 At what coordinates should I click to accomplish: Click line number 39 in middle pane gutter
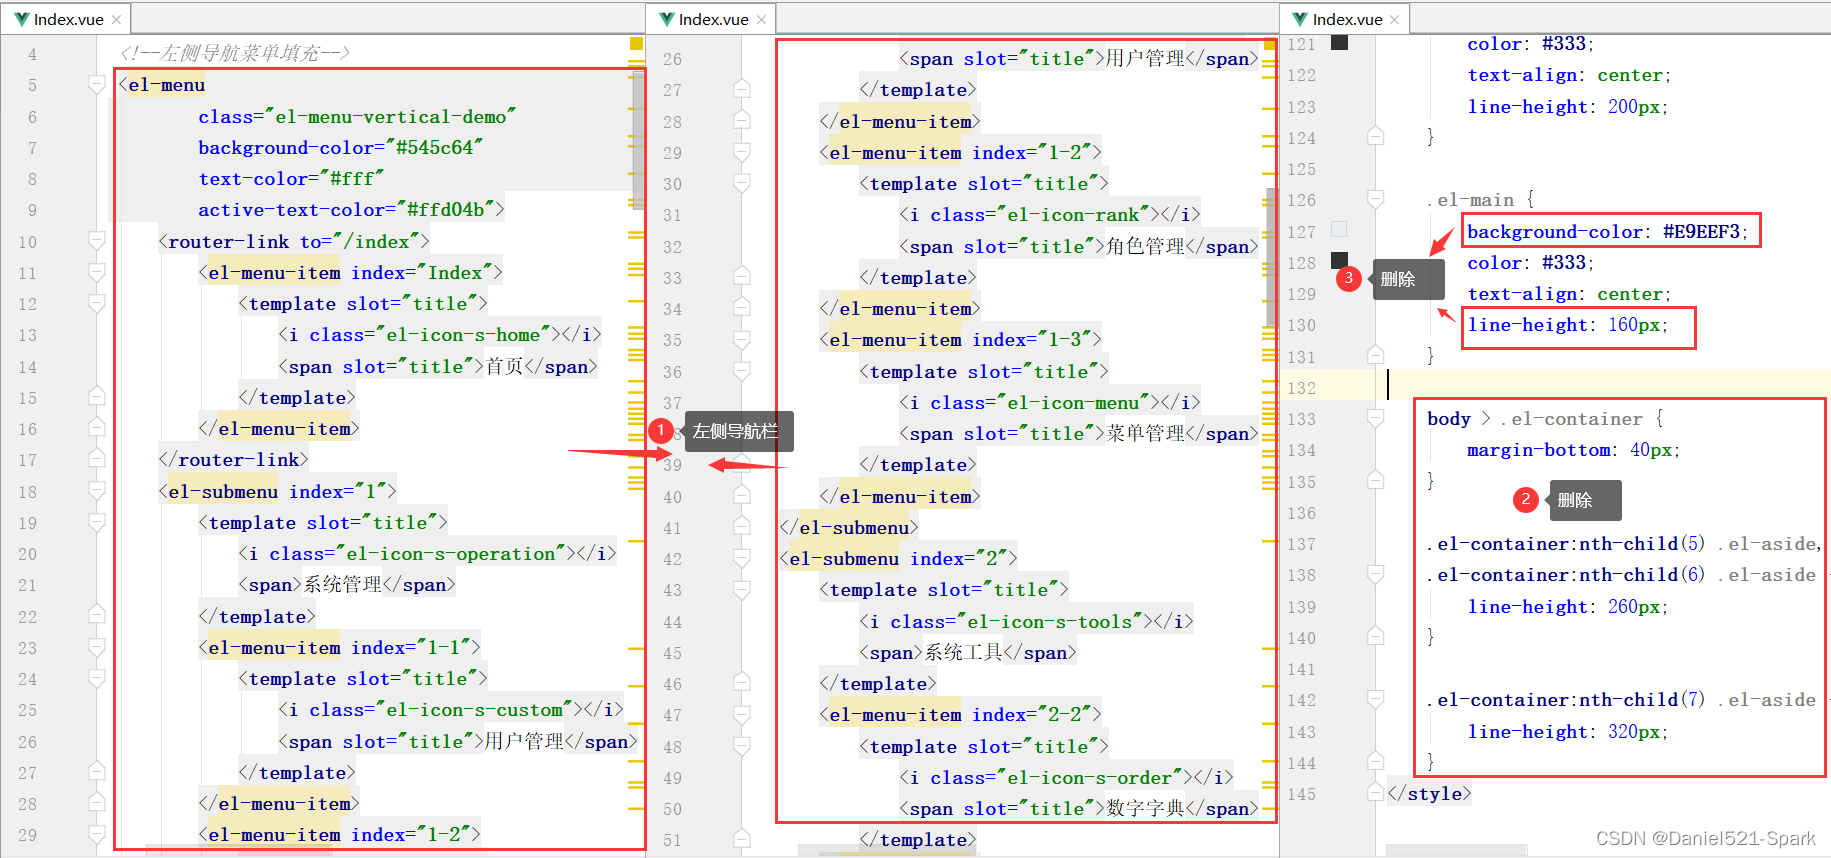tap(672, 465)
